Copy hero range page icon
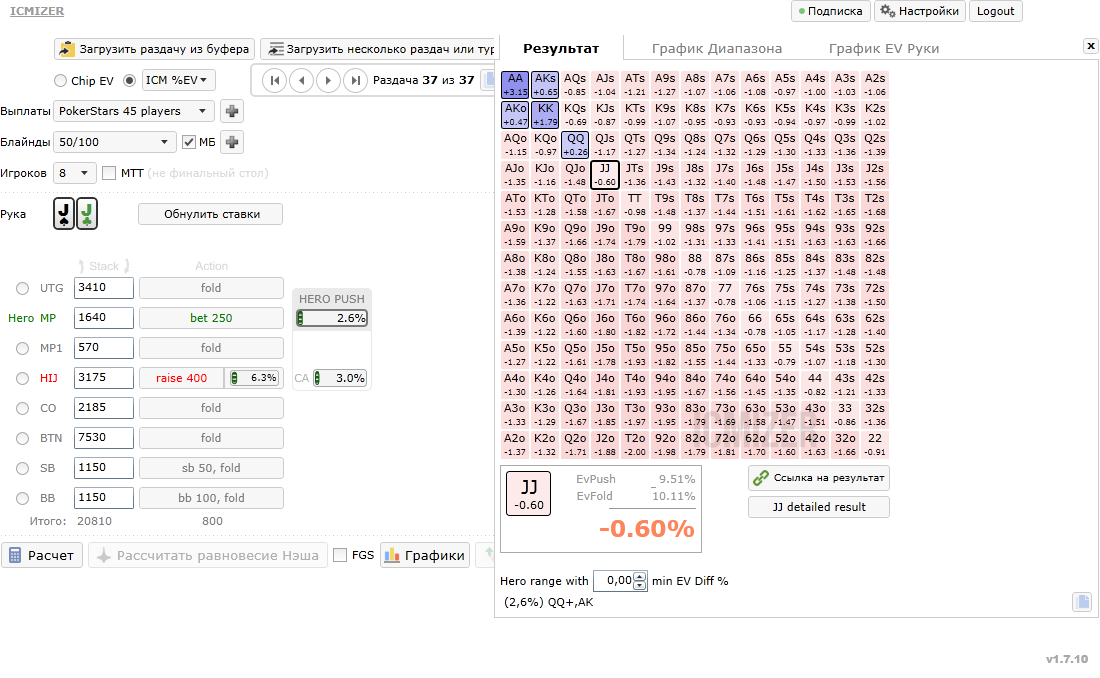 (x=1082, y=601)
